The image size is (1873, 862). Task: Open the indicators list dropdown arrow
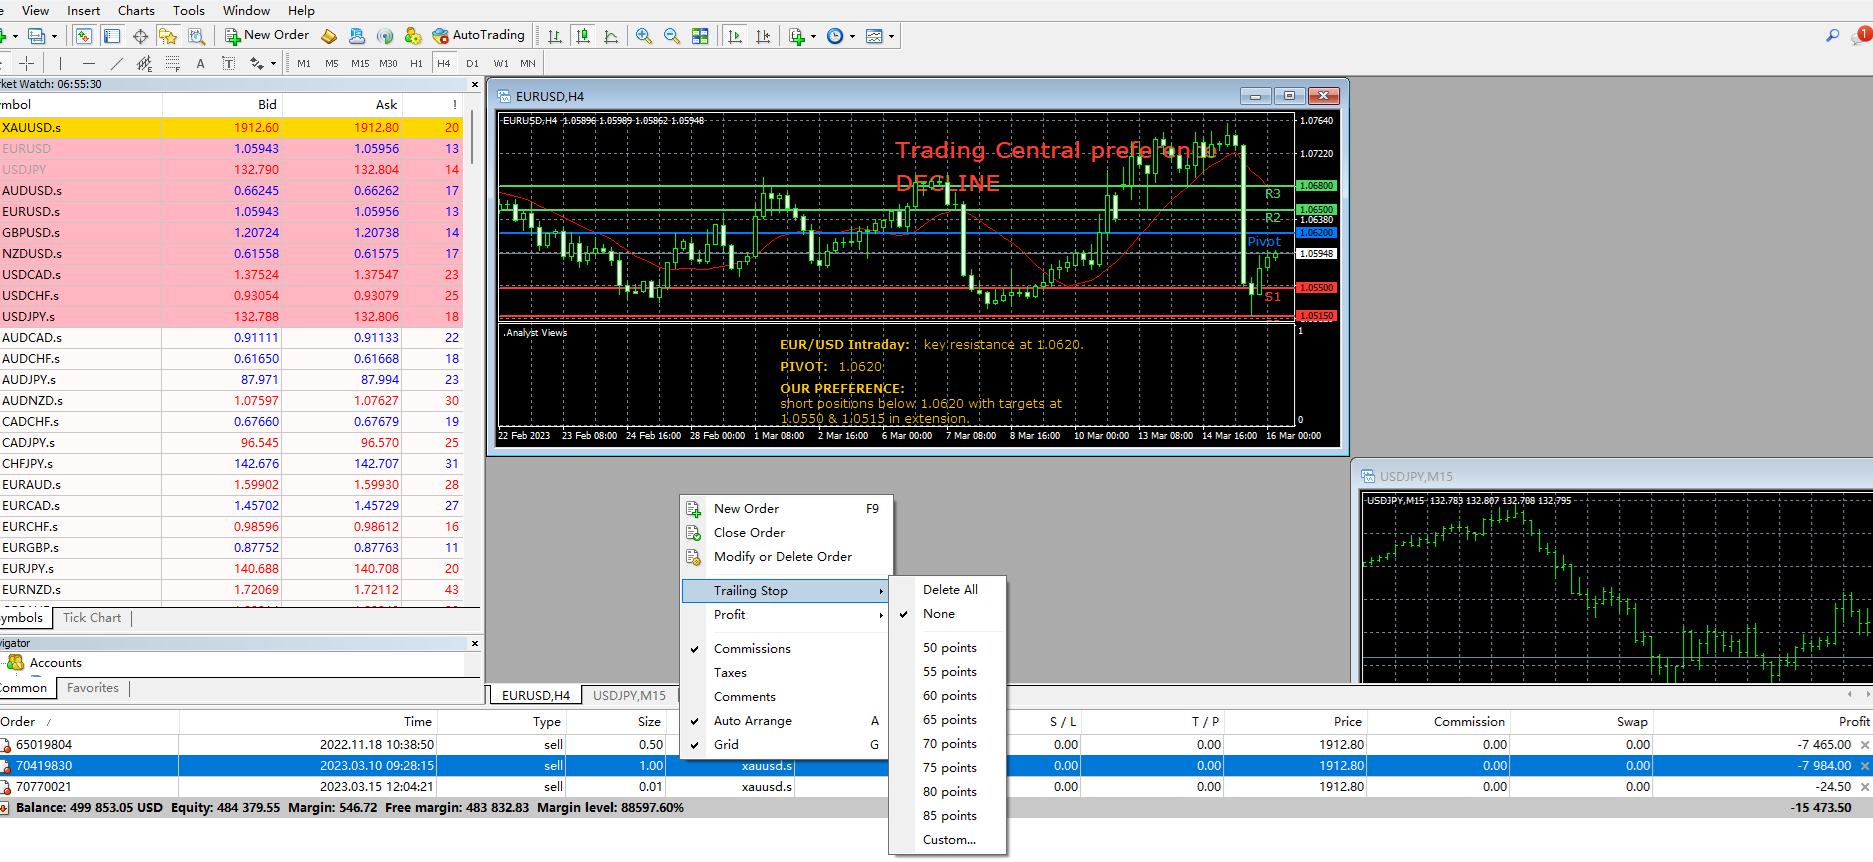[813, 36]
